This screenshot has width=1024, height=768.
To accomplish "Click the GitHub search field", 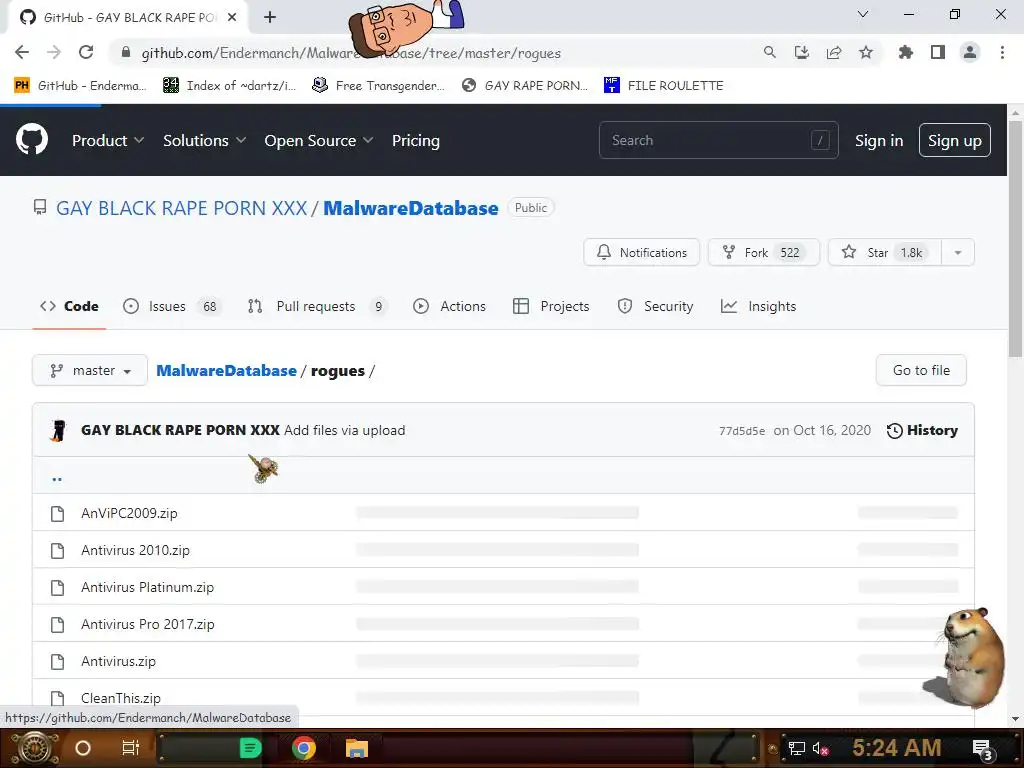I will (x=718, y=140).
